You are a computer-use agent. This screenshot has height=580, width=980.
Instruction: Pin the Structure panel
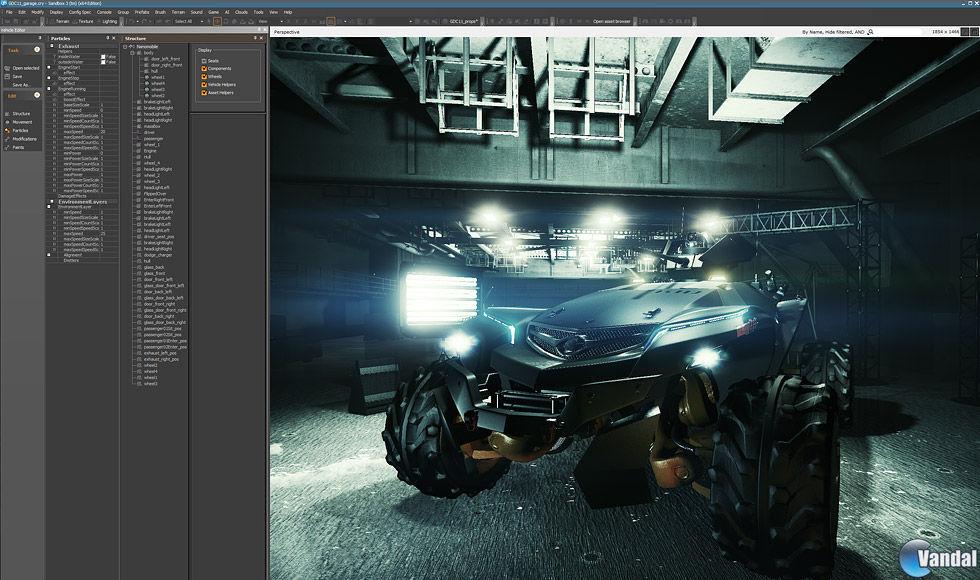coord(255,38)
